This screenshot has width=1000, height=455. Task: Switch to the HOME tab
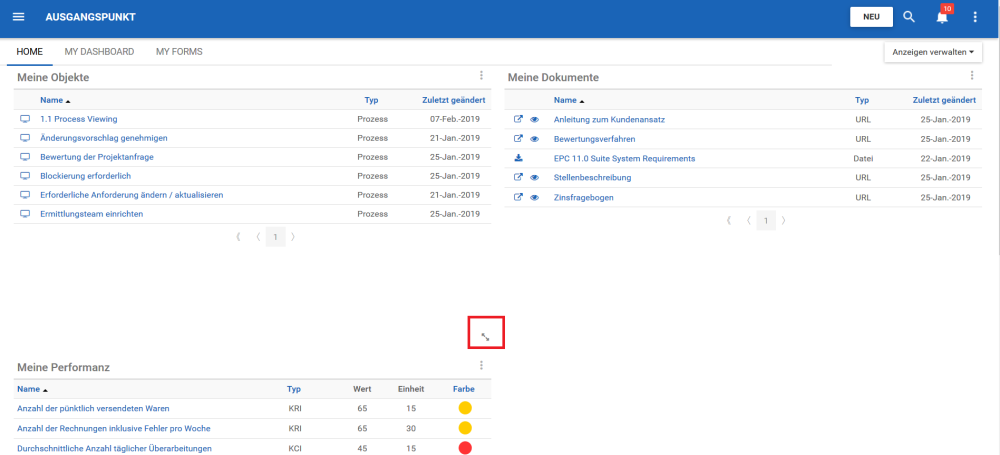tap(30, 52)
